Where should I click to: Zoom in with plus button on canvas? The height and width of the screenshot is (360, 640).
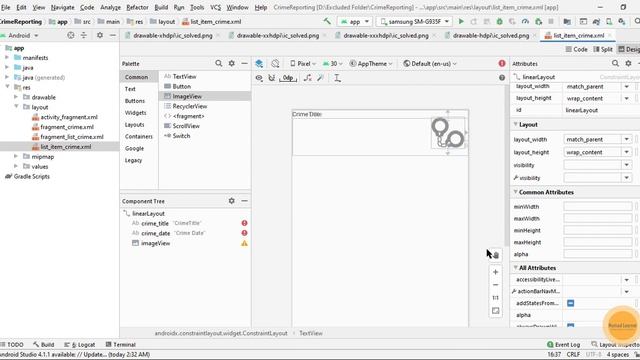tap(496, 272)
